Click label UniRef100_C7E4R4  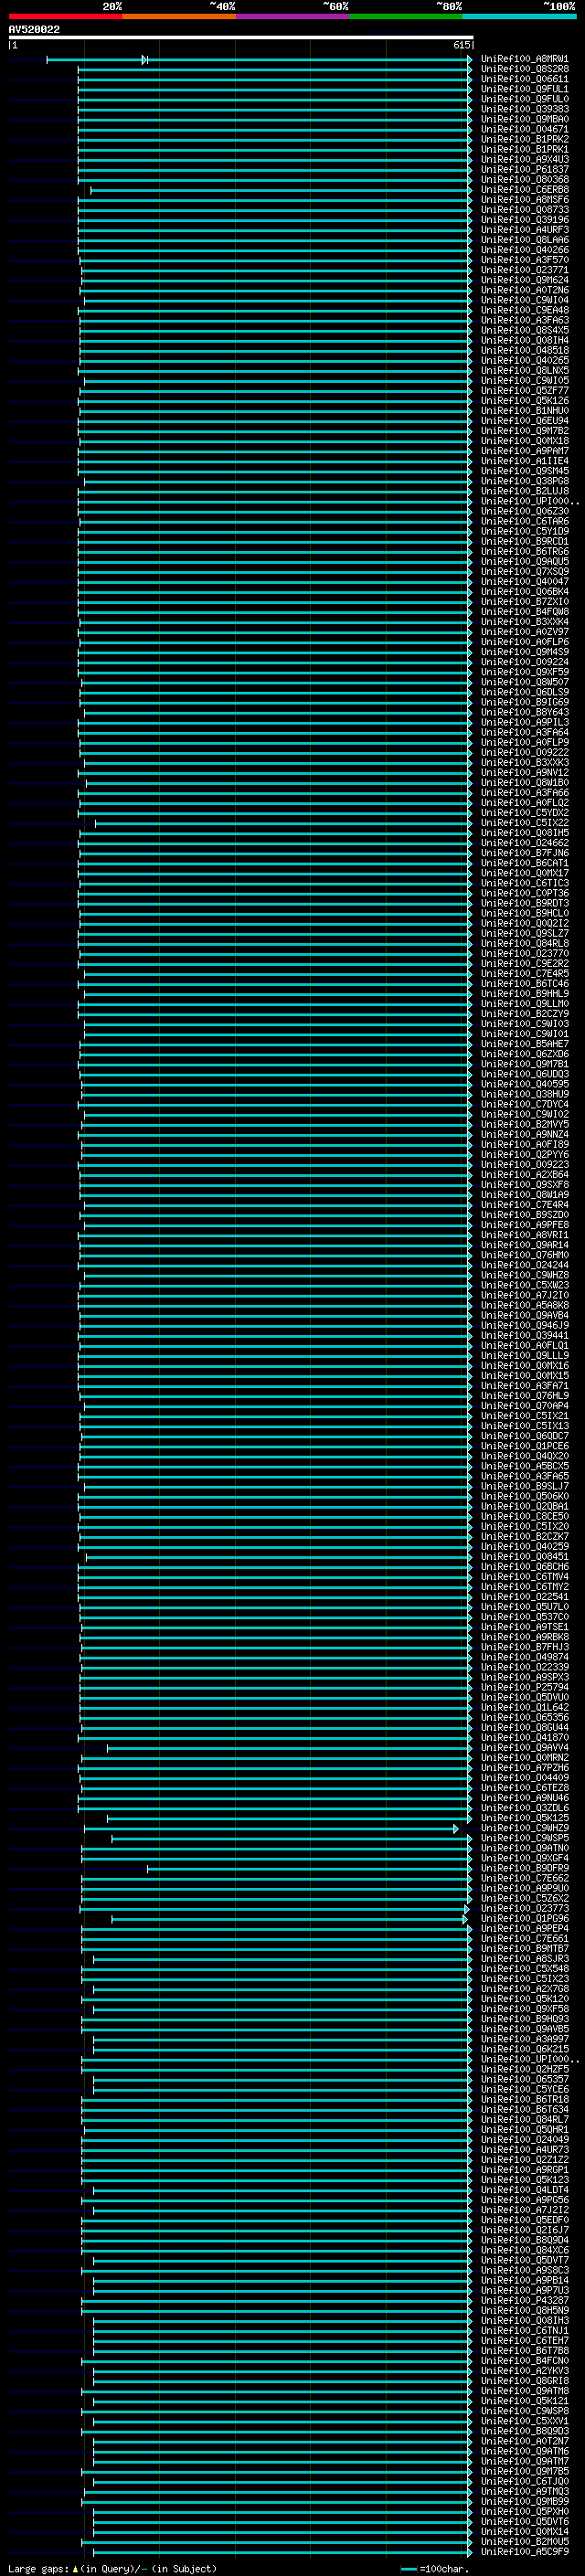pos(524,1205)
